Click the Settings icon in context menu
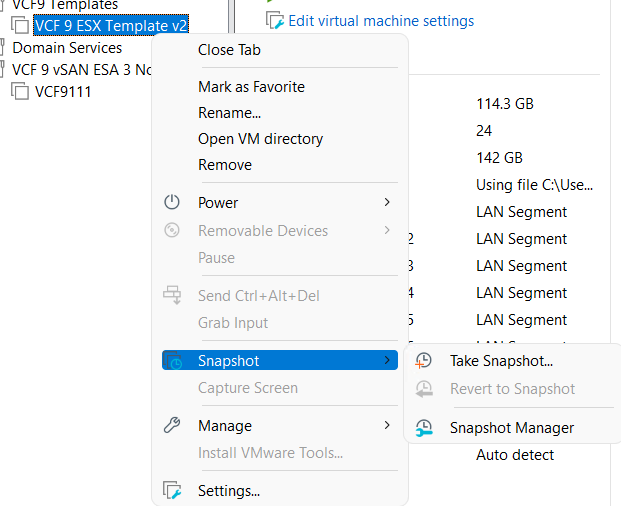621x506 pixels. [x=172, y=491]
